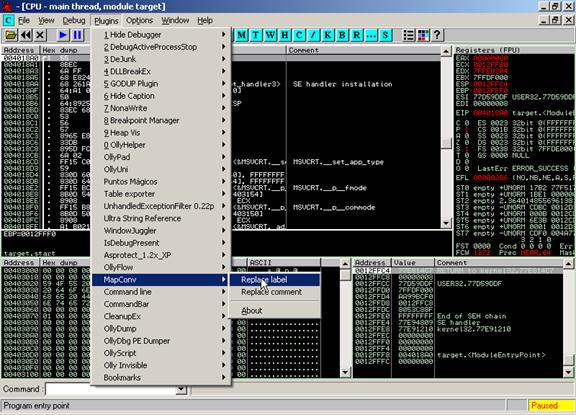Click the Close program X icon
The height and width of the screenshot is (415, 576).
[x=40, y=35]
